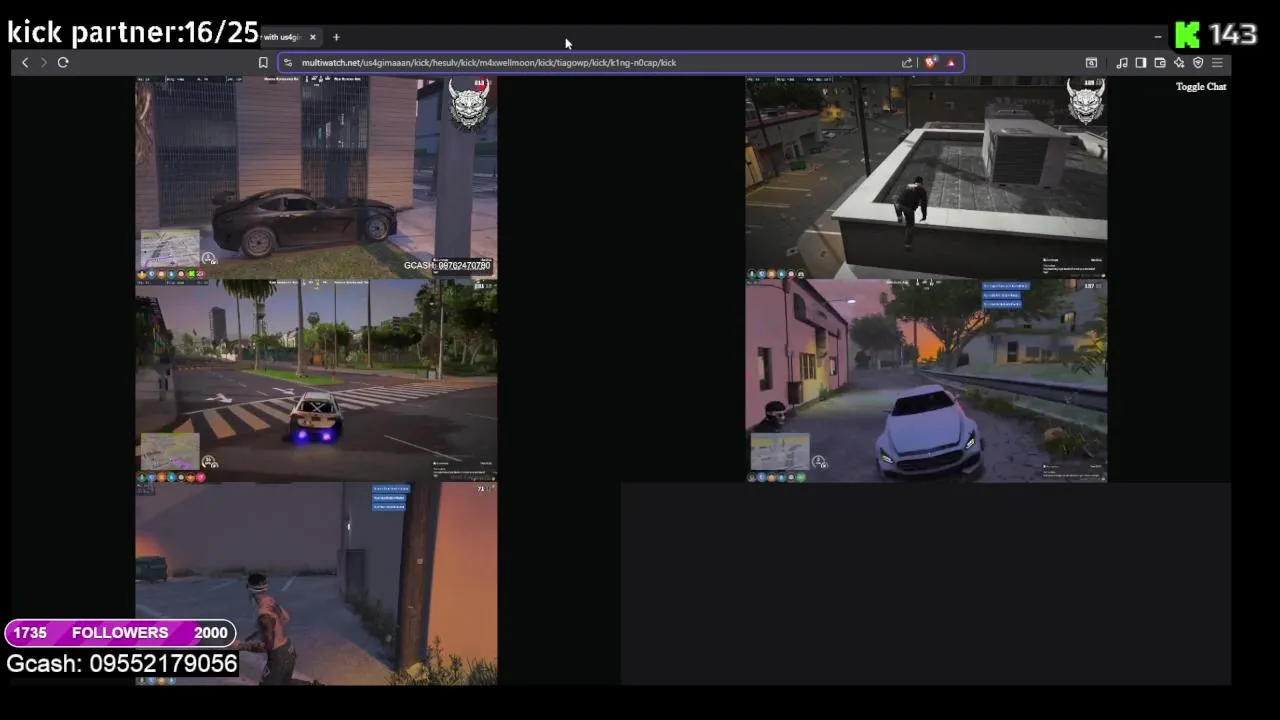The image size is (1280, 720).
Task: Open the Leo AI sparkle icon
Action: tap(1179, 62)
